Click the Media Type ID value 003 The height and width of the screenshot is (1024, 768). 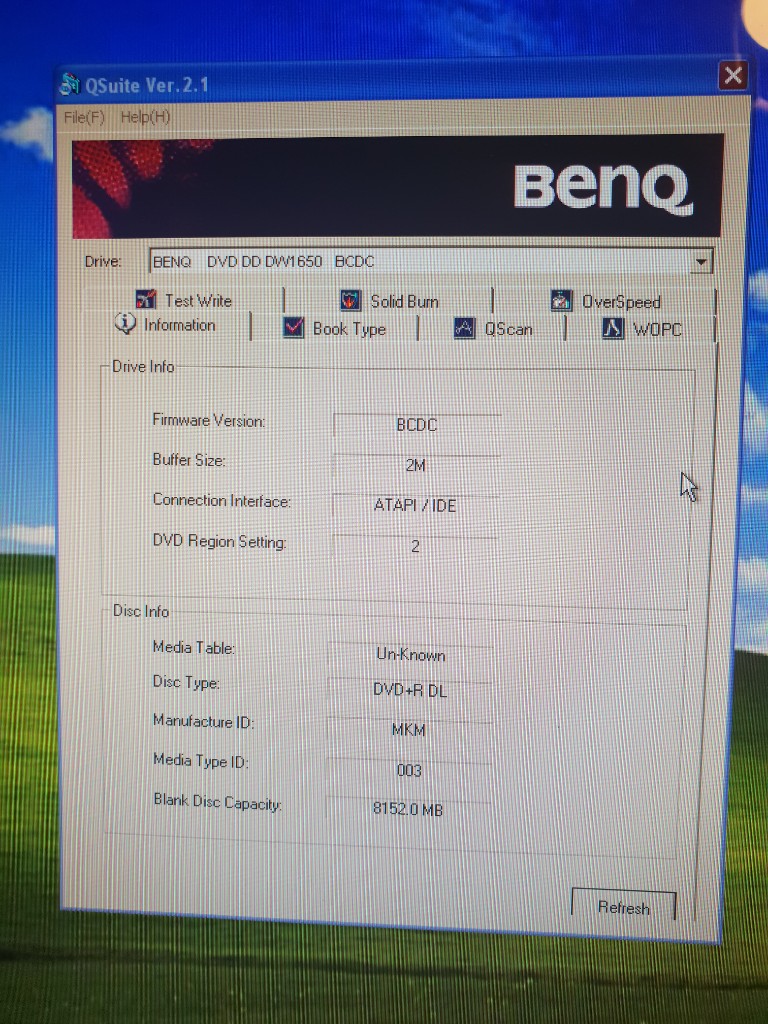409,770
